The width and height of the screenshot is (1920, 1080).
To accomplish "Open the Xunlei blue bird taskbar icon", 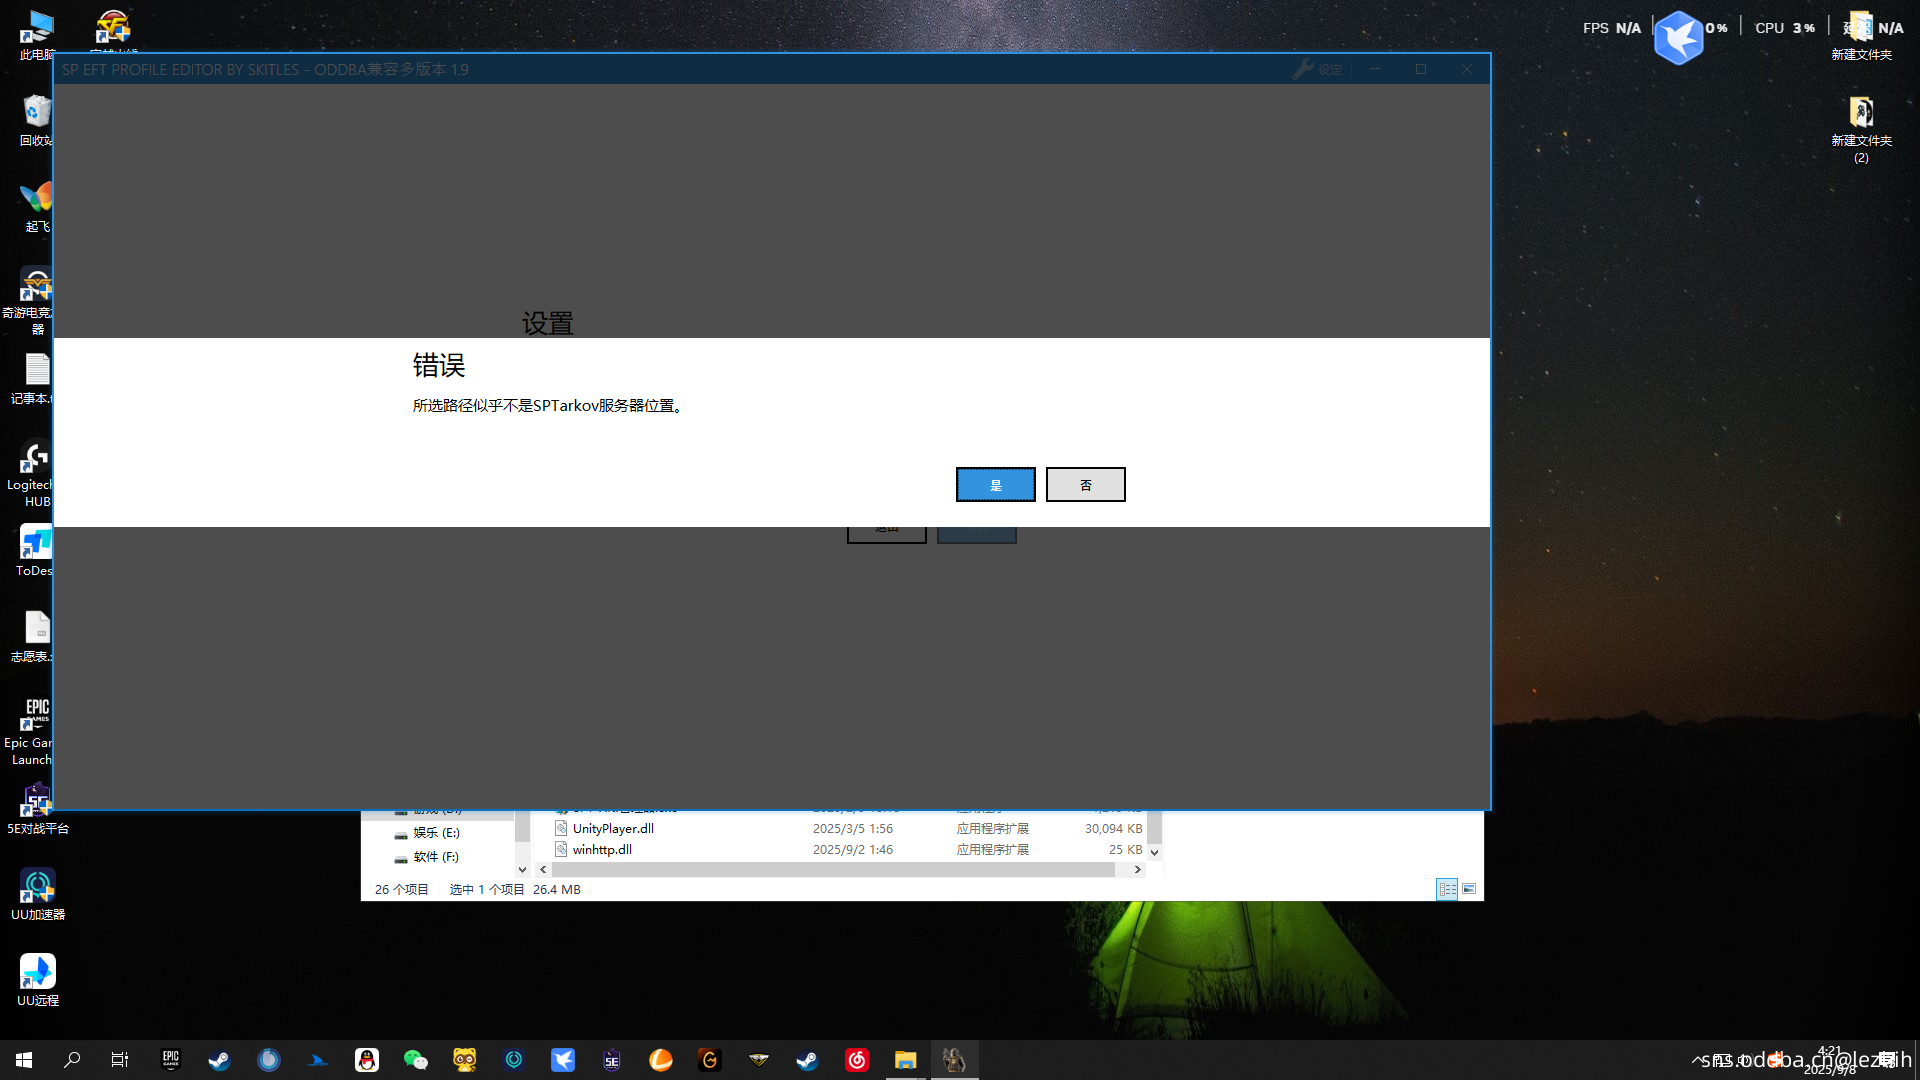I will pos(563,1060).
